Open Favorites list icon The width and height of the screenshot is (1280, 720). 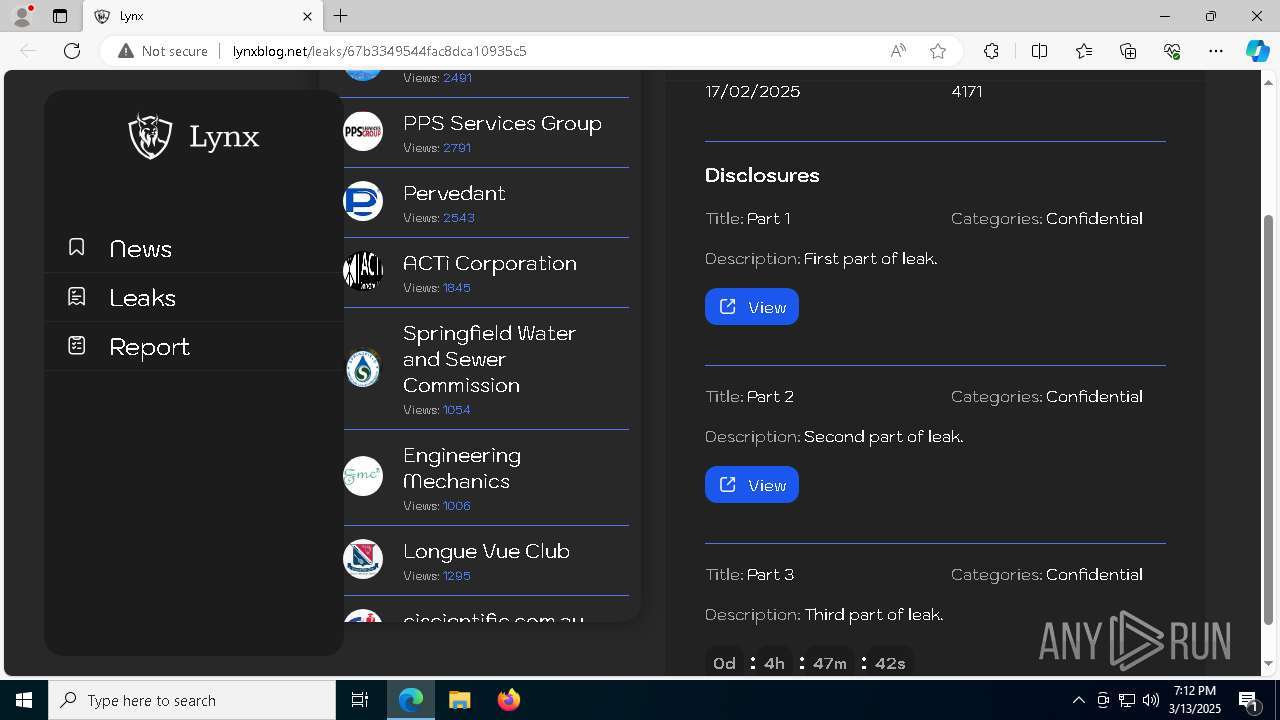pos(1084,51)
